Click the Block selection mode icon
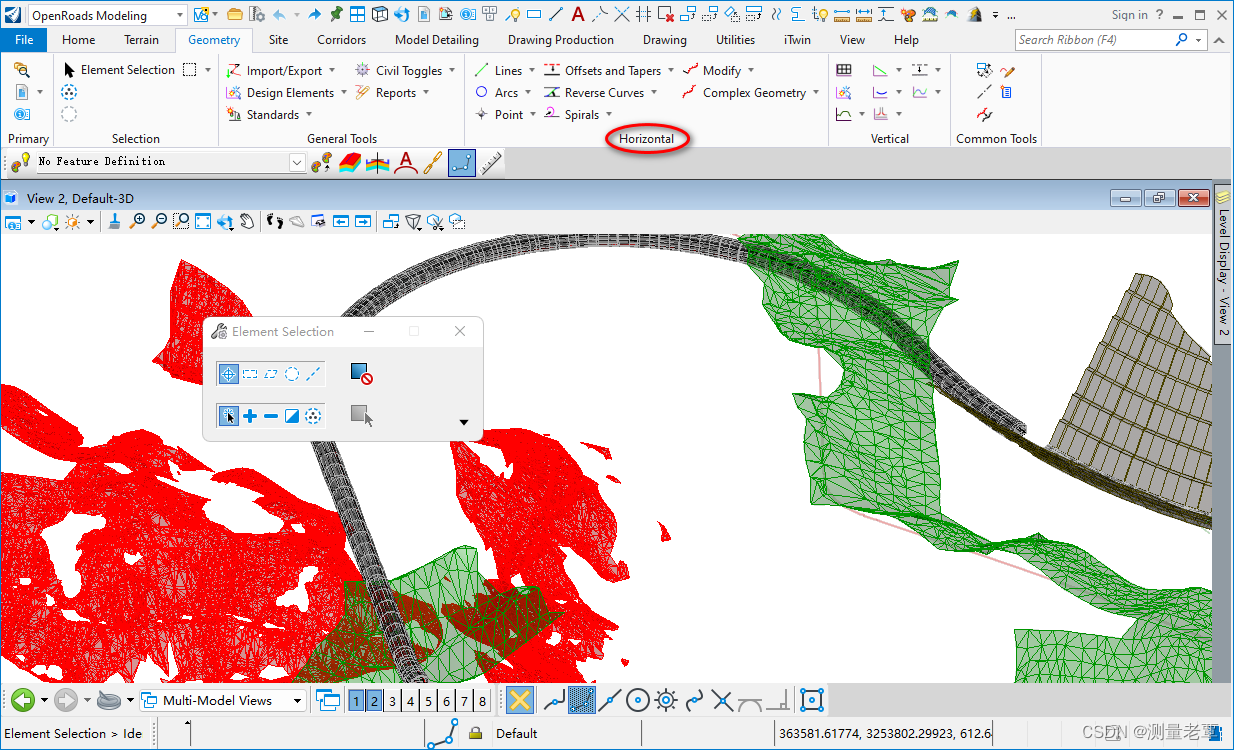This screenshot has width=1234, height=750. coord(250,374)
